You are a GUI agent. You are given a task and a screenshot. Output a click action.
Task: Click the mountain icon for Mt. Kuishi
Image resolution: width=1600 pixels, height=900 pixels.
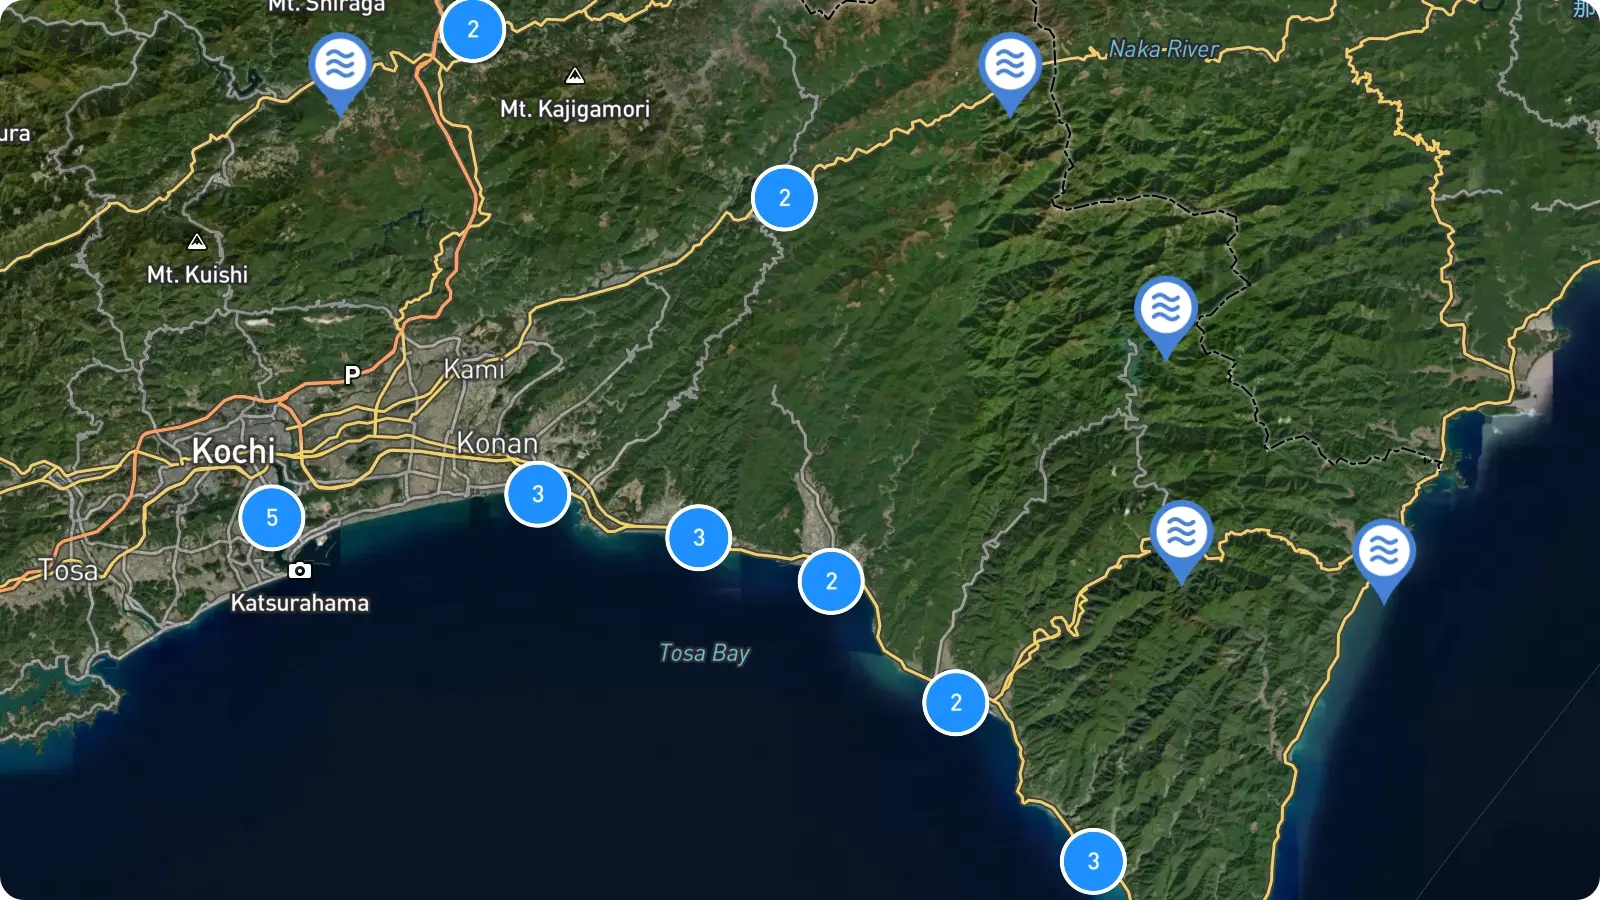pyautogui.click(x=197, y=242)
